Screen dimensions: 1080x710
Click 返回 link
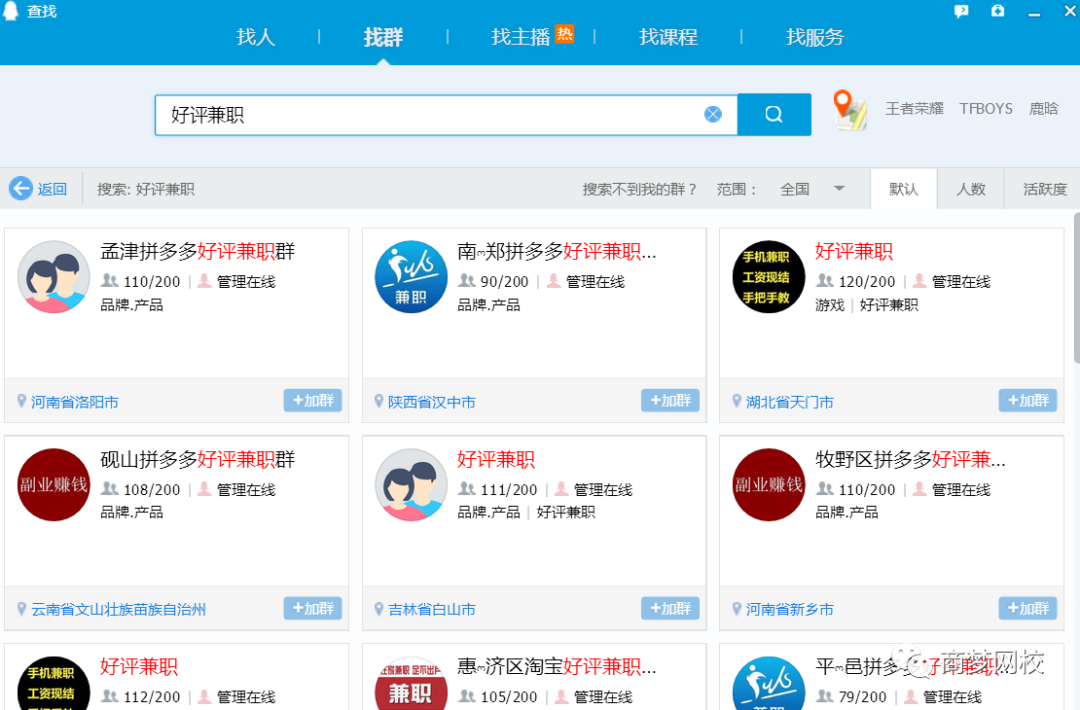pos(52,189)
